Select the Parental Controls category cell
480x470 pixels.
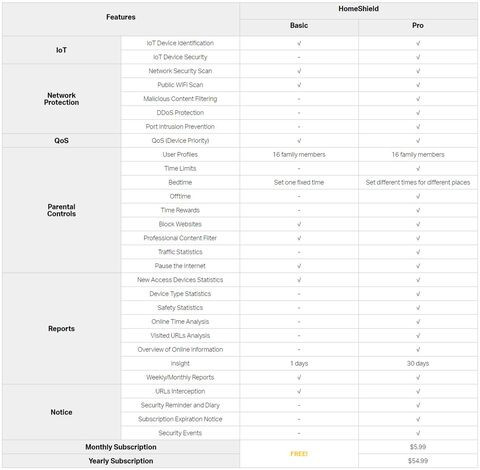point(61,210)
